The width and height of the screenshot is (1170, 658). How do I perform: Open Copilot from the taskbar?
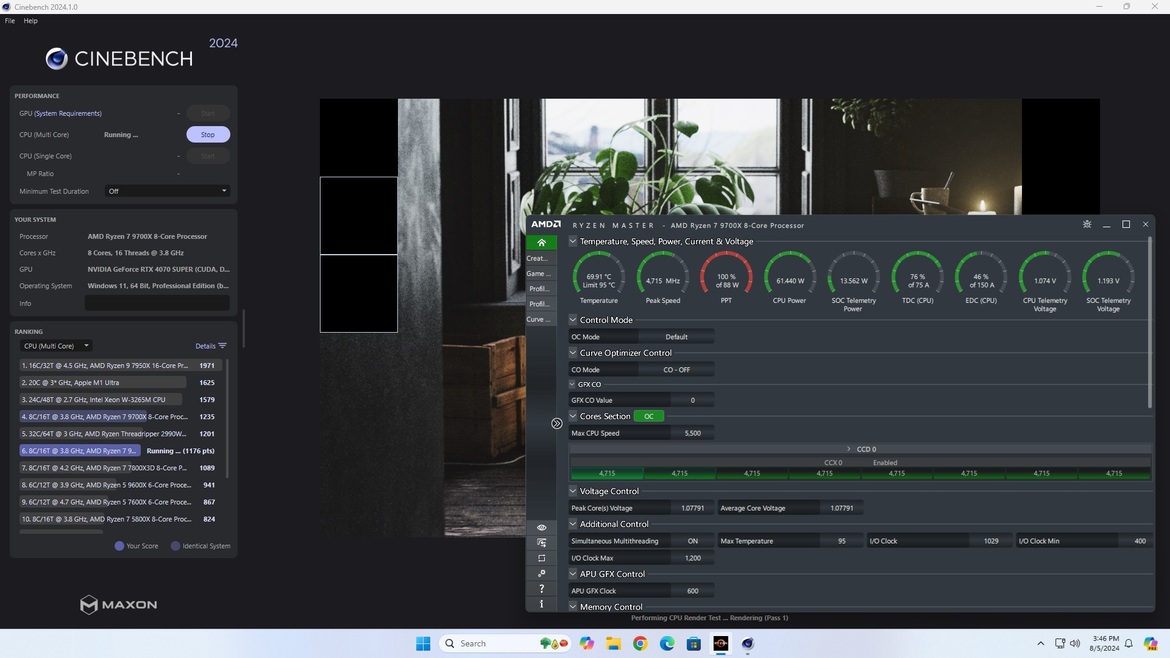click(x=586, y=643)
